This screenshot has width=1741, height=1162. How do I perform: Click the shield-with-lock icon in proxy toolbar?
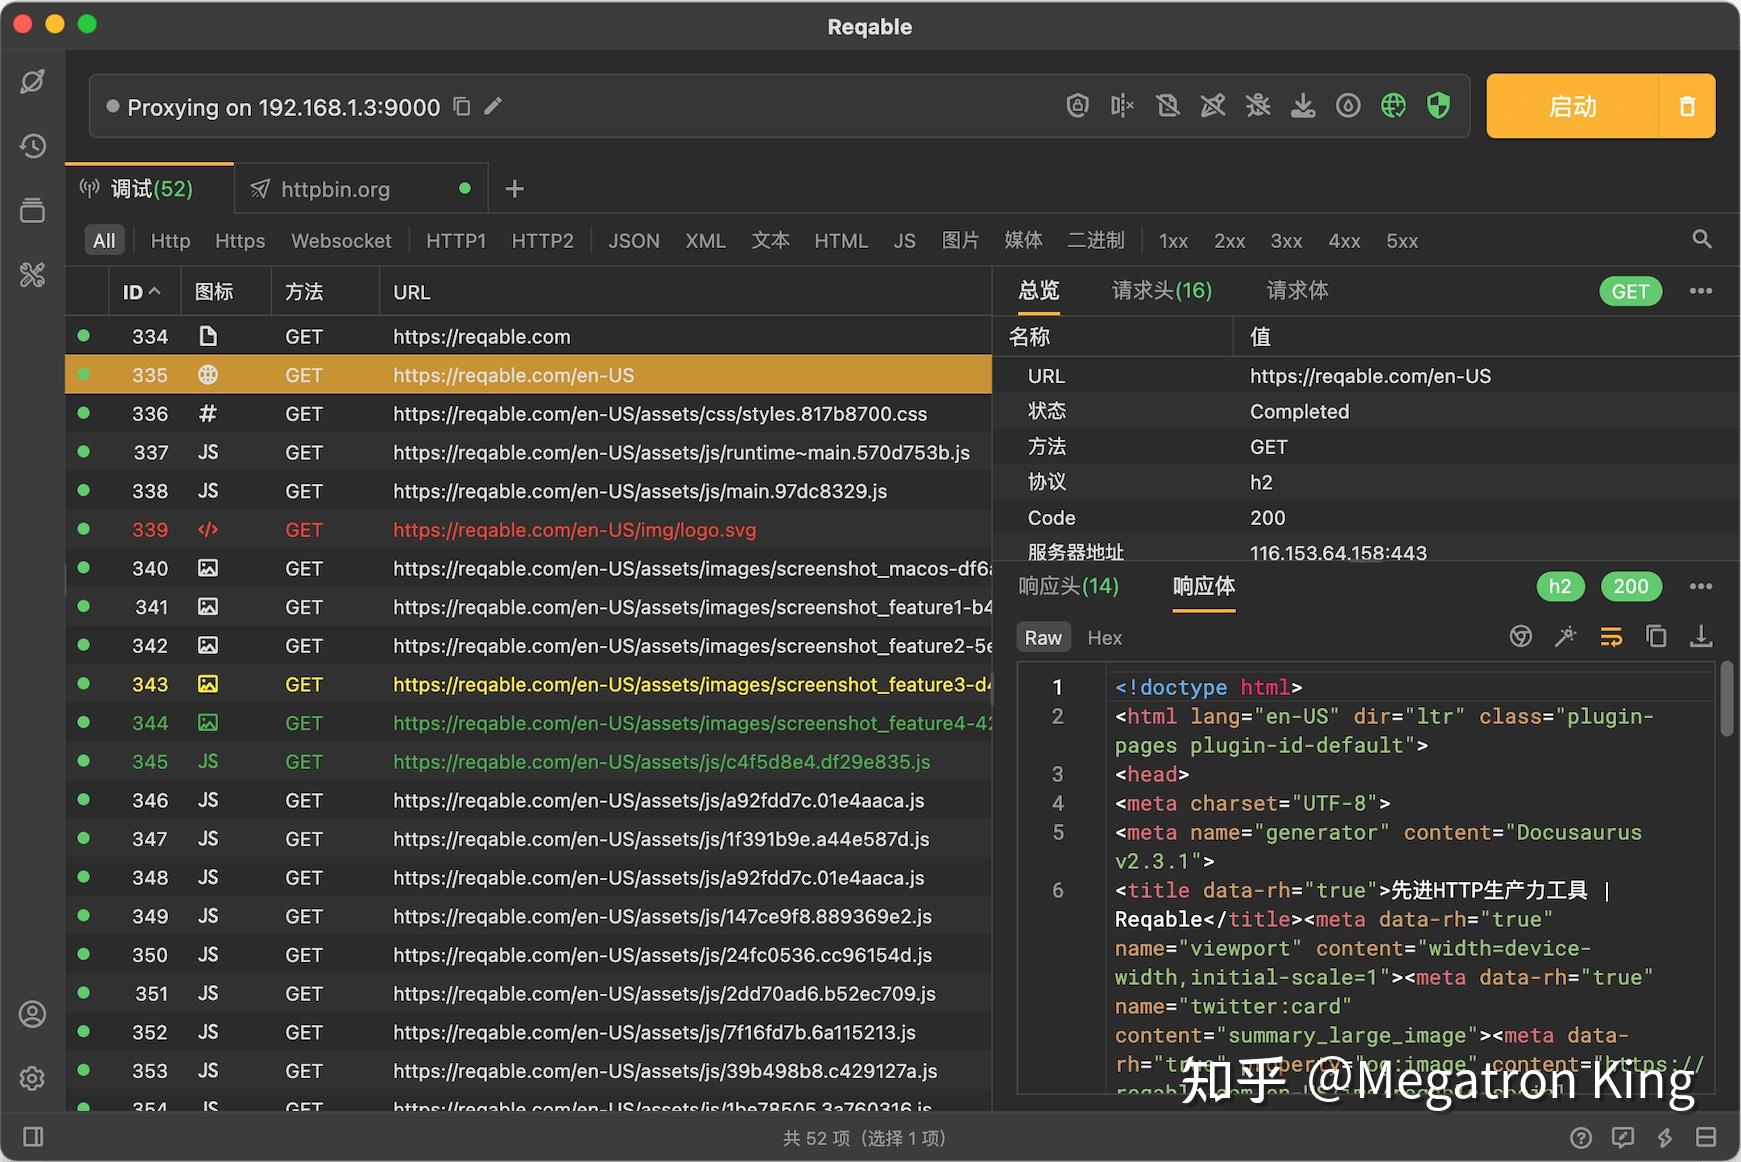pos(1077,106)
